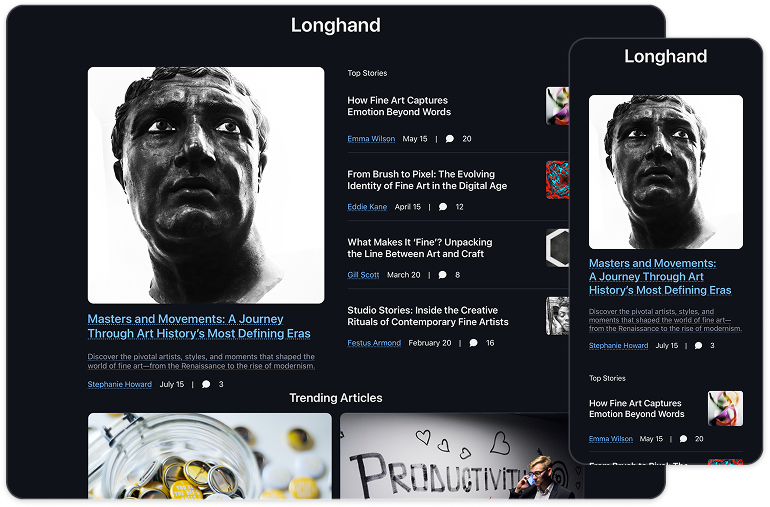
Task: Open How Fine Art Captures Emotion story in mobile view
Action: pyautogui.click(x=636, y=408)
